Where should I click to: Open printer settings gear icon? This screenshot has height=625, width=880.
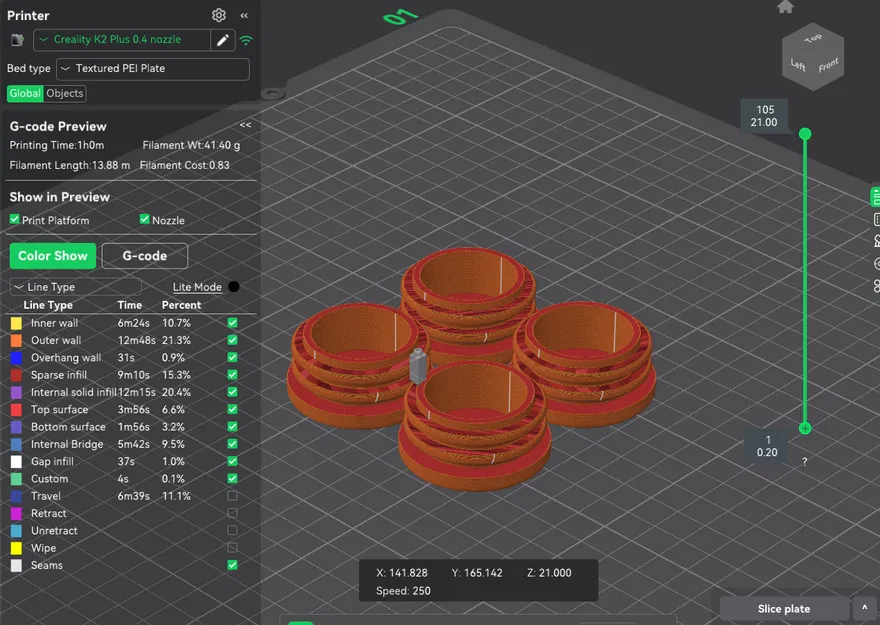pyautogui.click(x=219, y=15)
